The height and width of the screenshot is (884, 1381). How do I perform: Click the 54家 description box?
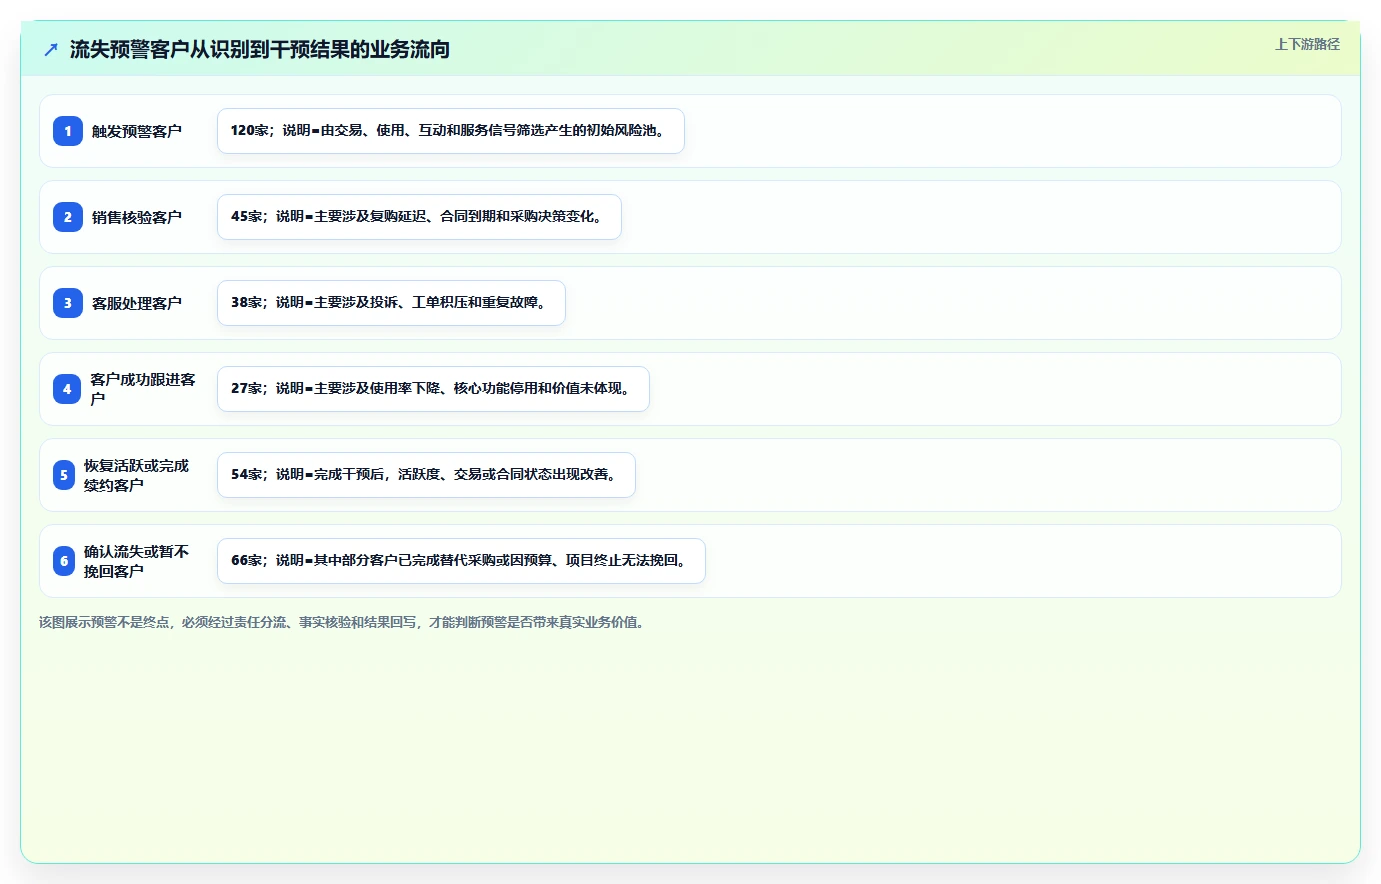(x=426, y=475)
